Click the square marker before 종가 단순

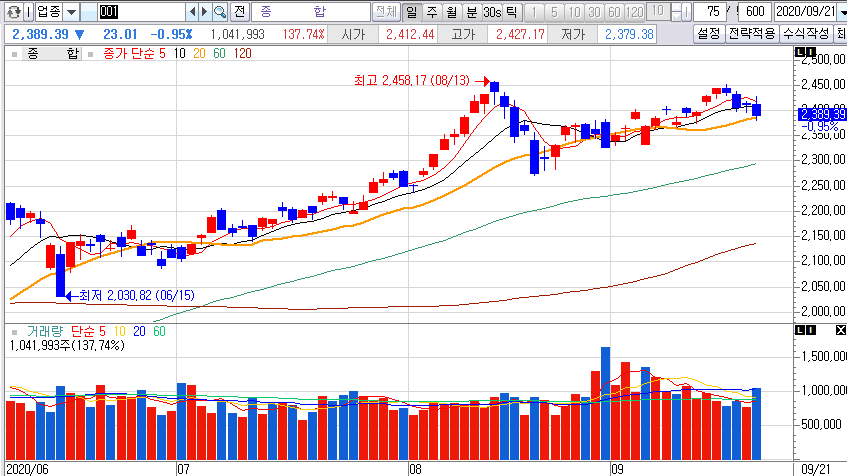[90, 54]
